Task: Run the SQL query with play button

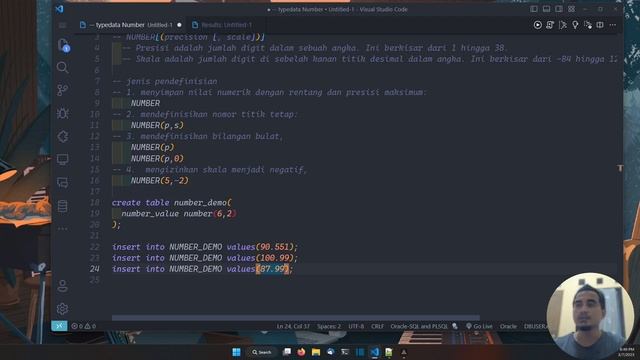Action: pos(538,25)
